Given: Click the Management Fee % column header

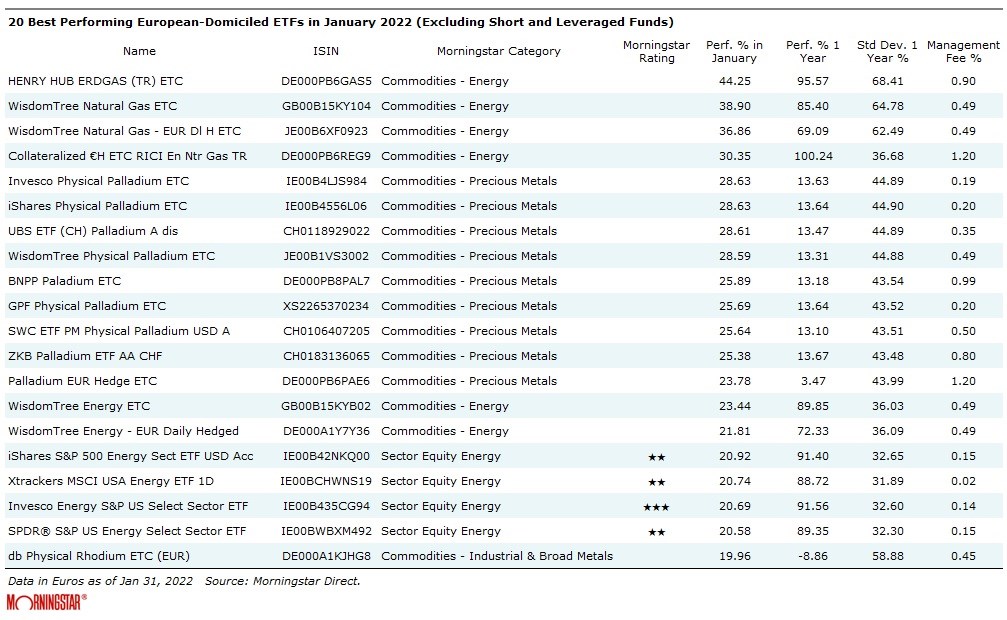Looking at the screenshot, I should click(x=962, y=52).
